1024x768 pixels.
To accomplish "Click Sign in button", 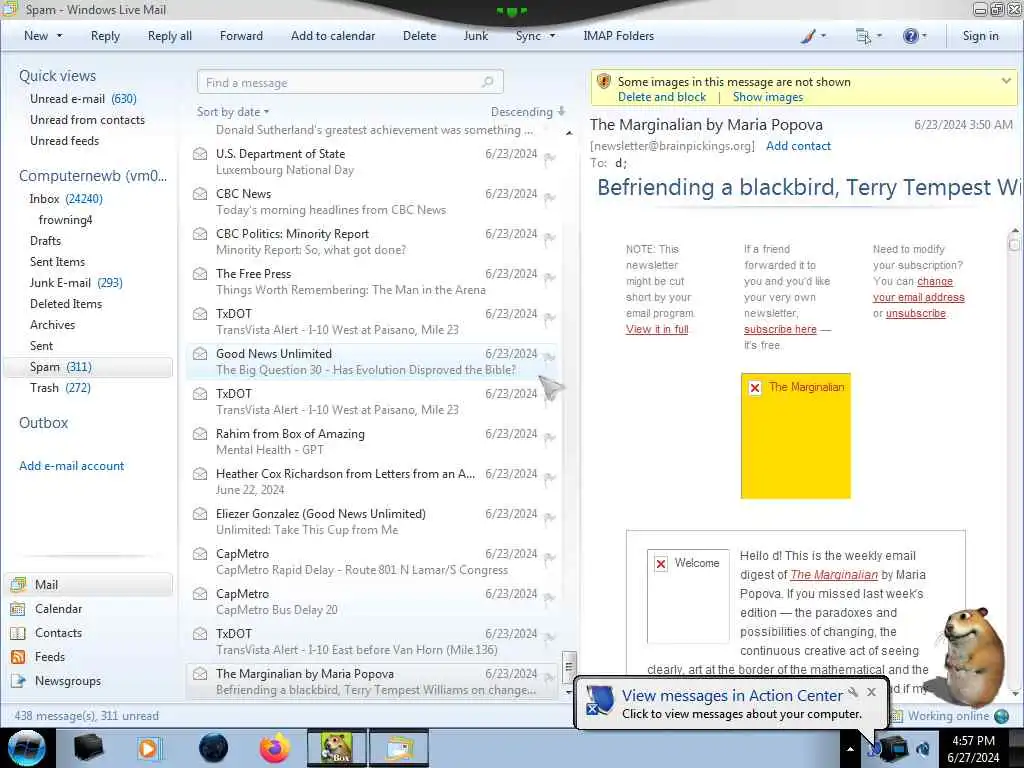I will [x=980, y=36].
